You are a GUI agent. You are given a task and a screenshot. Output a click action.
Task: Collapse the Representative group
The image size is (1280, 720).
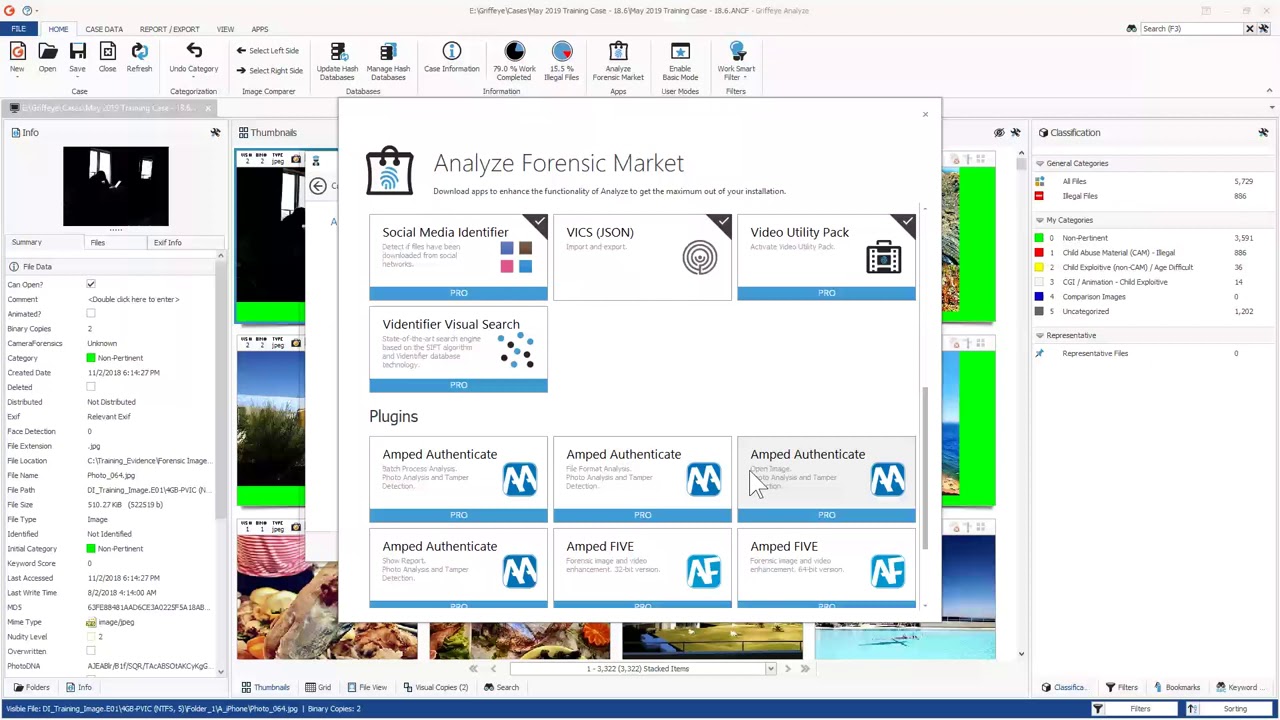[x=1040, y=335]
